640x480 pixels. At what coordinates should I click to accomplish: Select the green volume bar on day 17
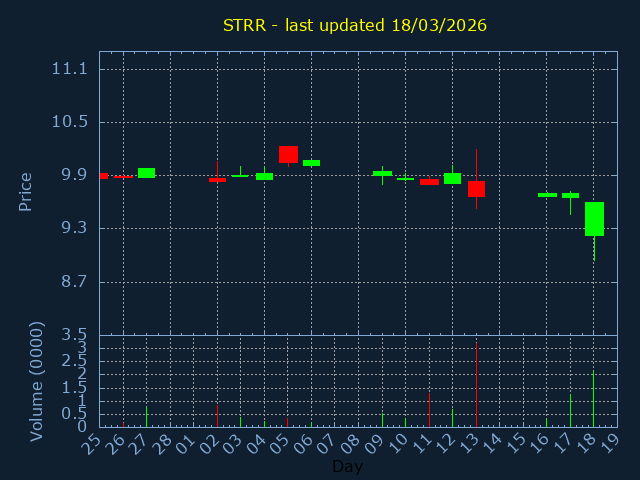tap(570, 411)
